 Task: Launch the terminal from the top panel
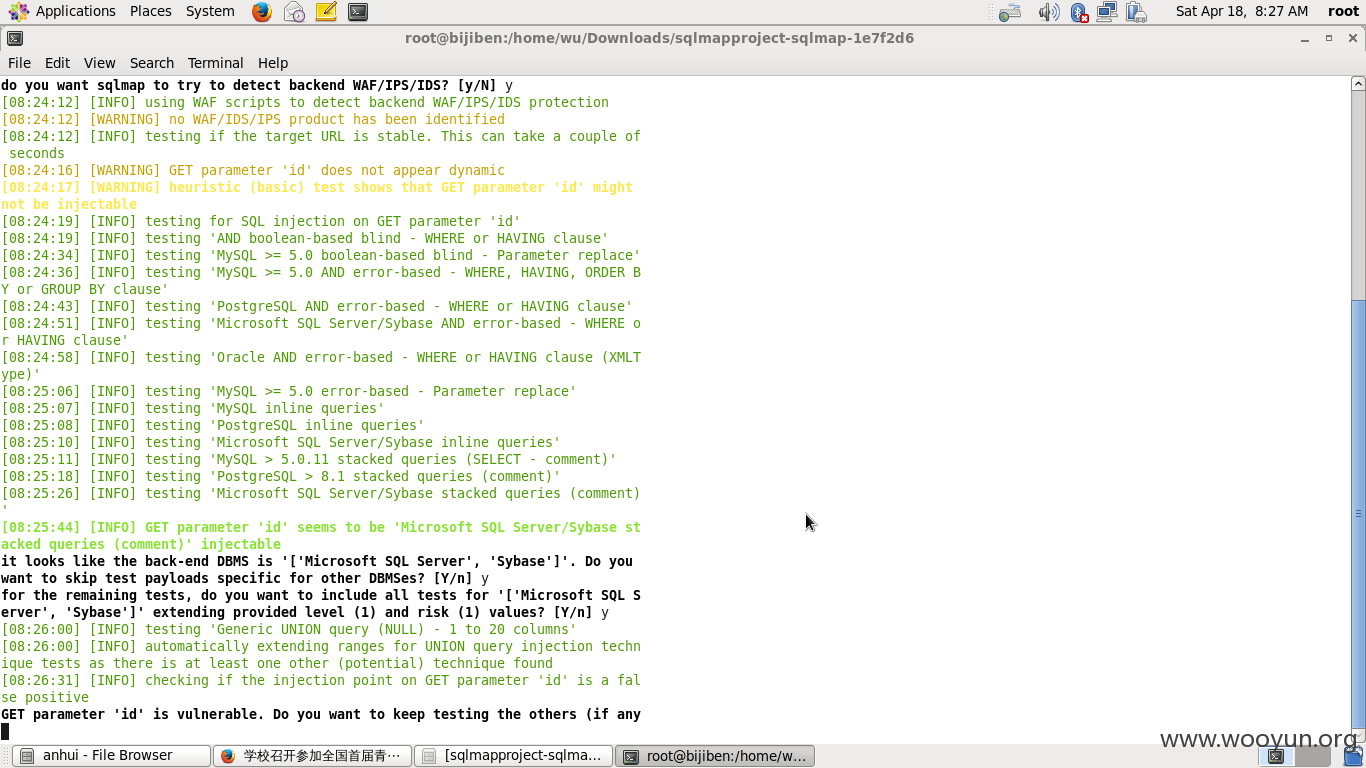pyautogui.click(x=358, y=12)
